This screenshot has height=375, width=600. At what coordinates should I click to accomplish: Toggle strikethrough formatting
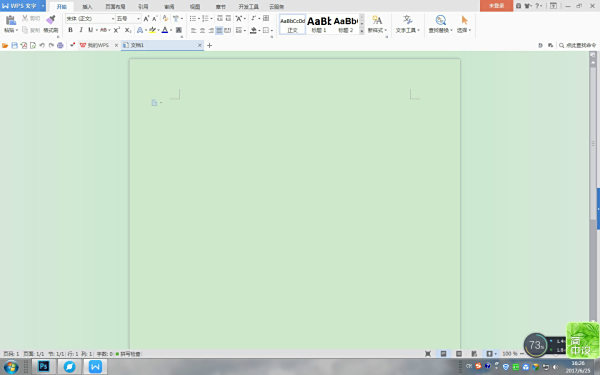[x=103, y=30]
